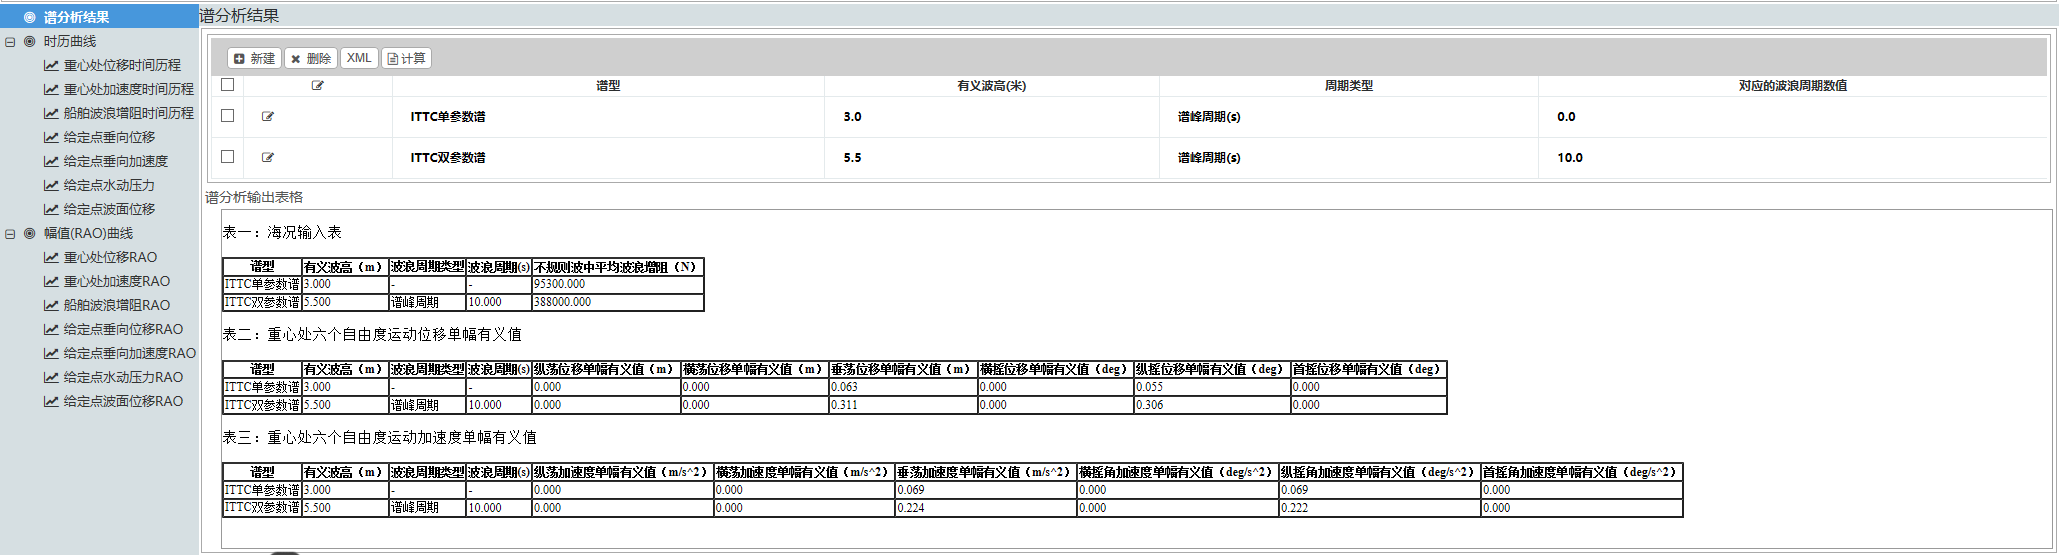This screenshot has width=2061, height=555.
Task: Click the edit icon for ITTC双参数谱 row
Action: (x=268, y=158)
